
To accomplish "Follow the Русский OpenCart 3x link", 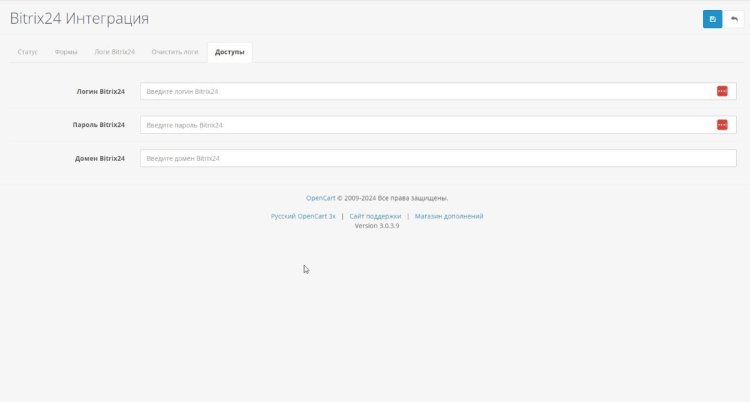I will [x=303, y=216].
